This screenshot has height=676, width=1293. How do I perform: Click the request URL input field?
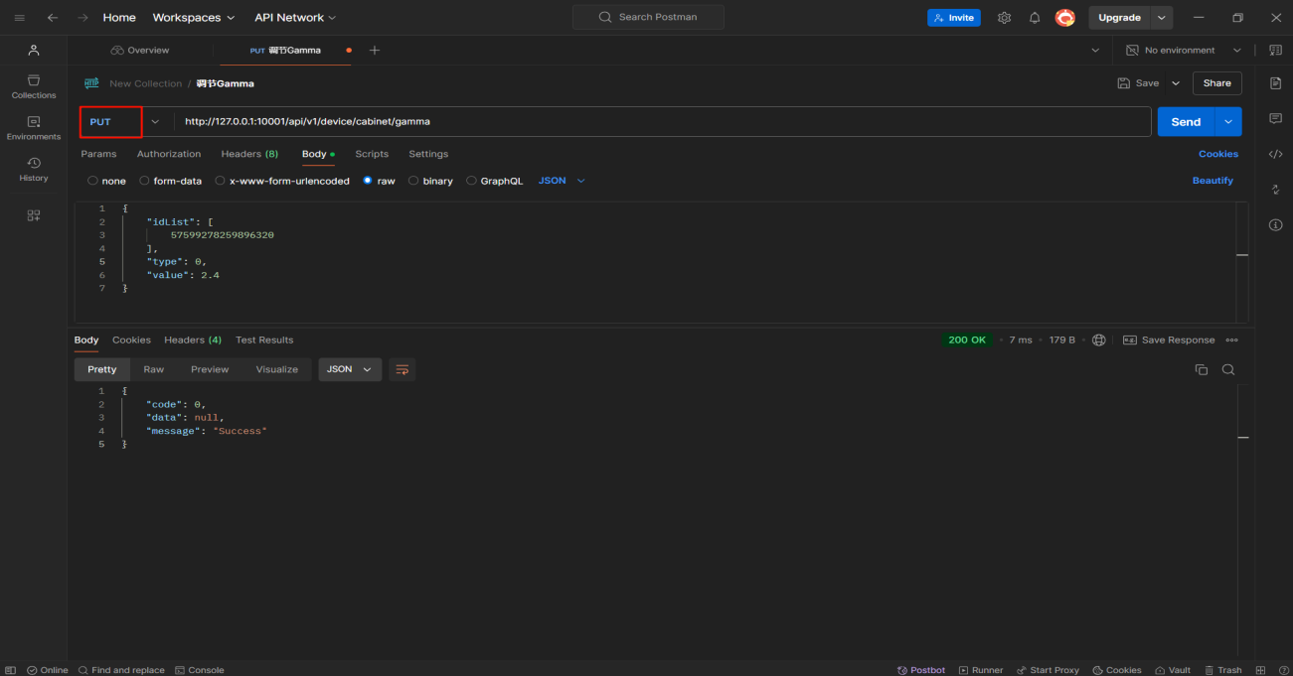pyautogui.click(x=660, y=122)
